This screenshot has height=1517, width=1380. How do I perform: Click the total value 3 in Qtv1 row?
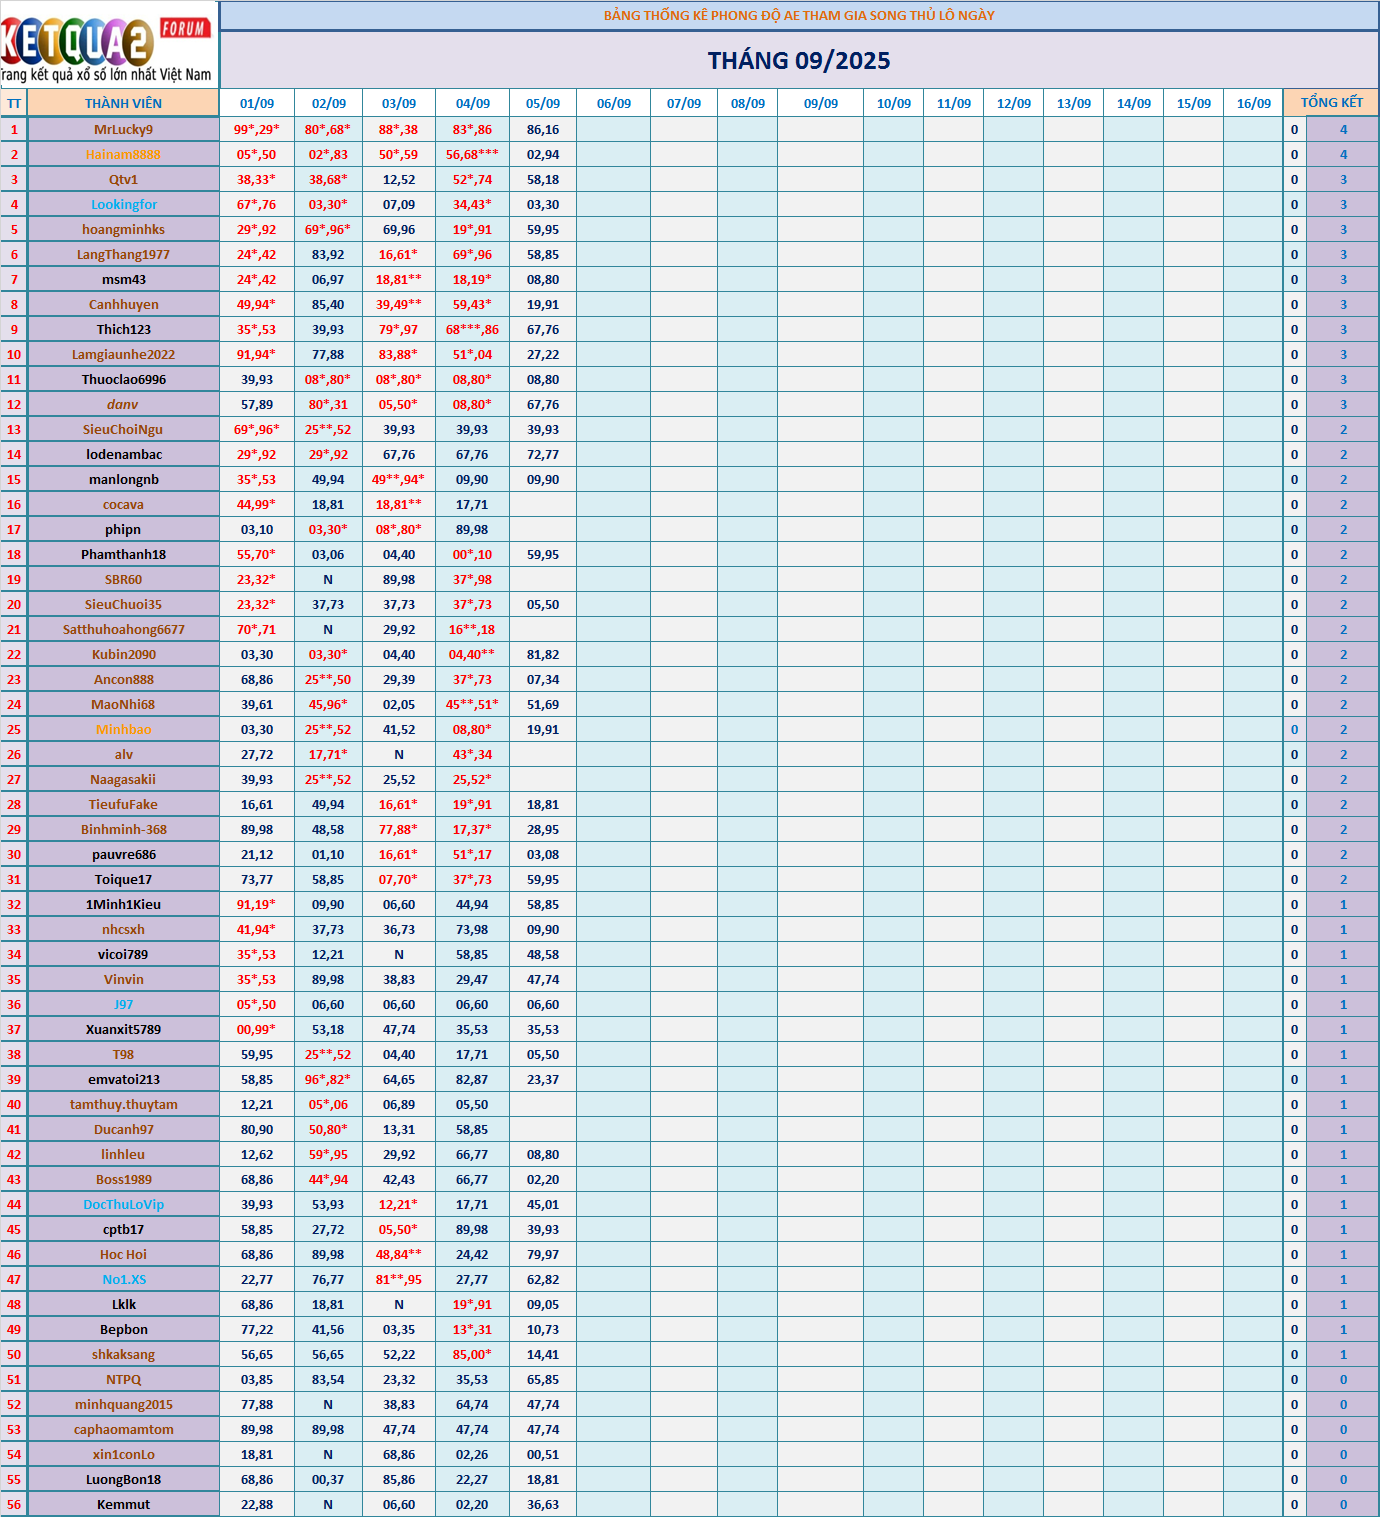click(1343, 179)
